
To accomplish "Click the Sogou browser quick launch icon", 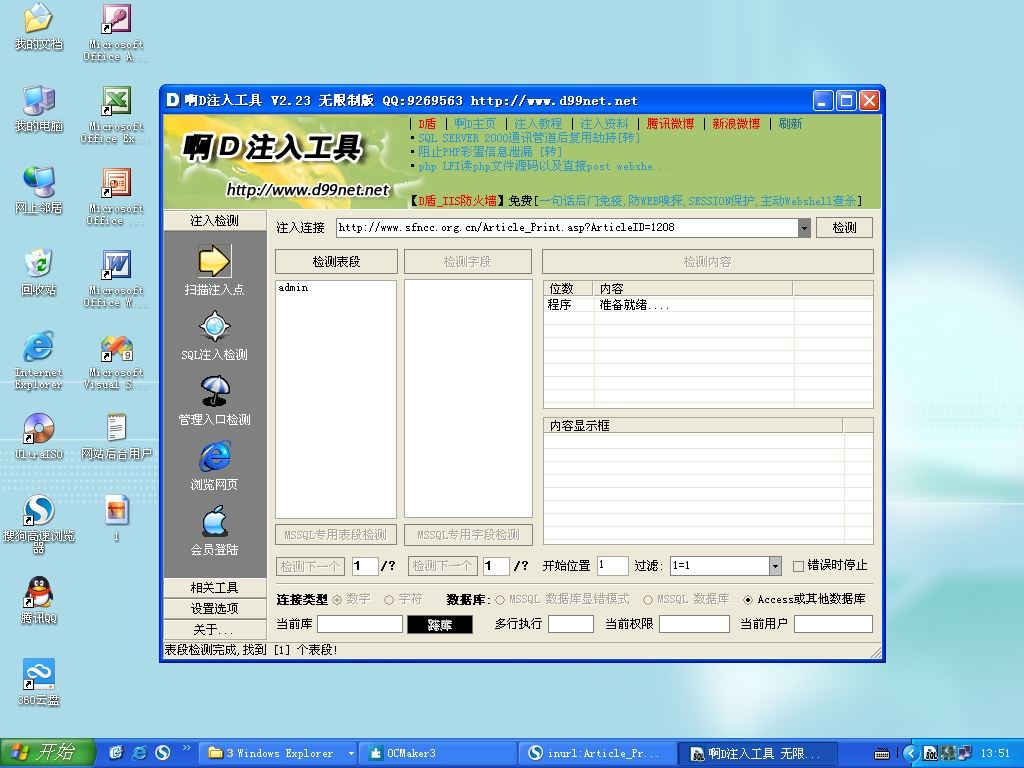I will tap(163, 753).
